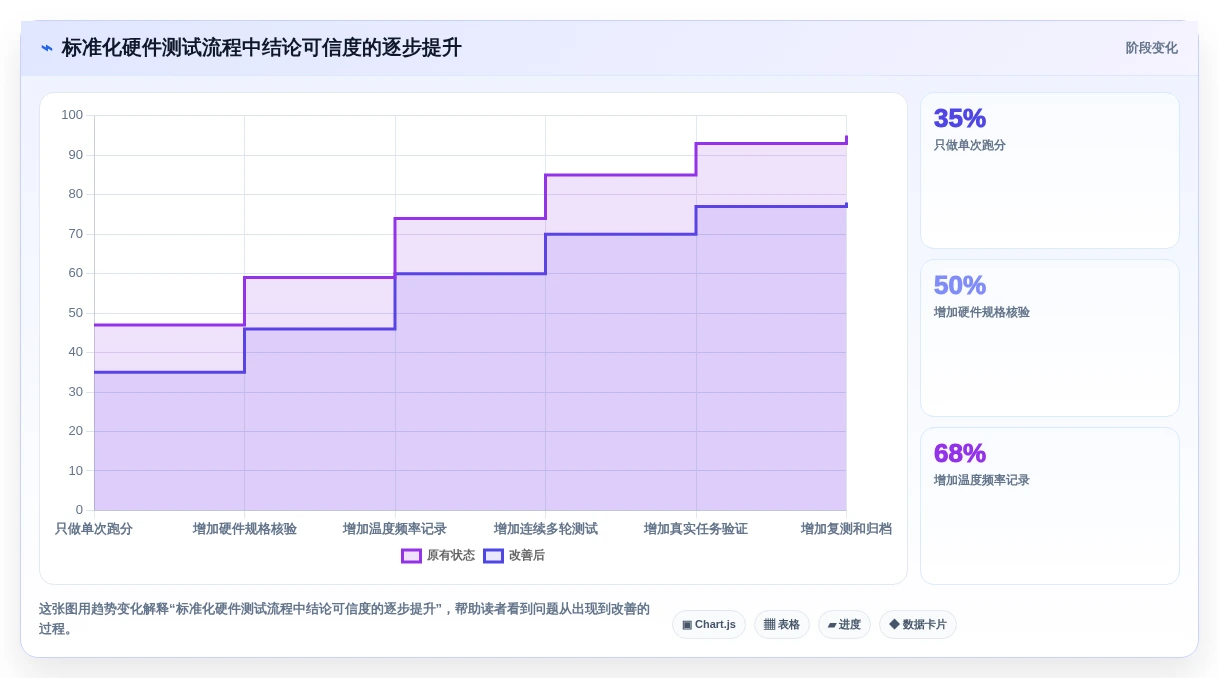Image resolution: width=1219 pixels, height=678 pixels.
Task: Click the y-axis value 90
Action: coord(76,155)
